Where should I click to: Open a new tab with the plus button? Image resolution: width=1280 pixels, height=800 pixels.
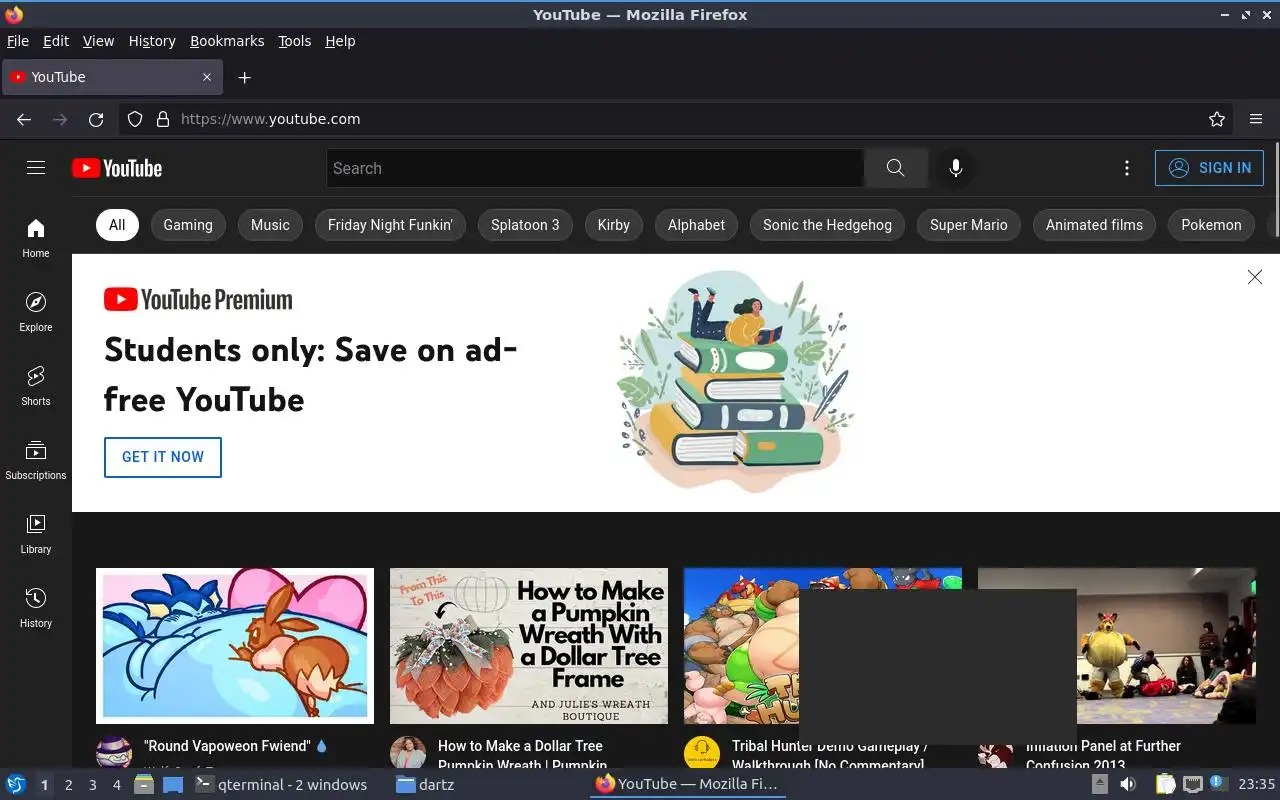click(244, 77)
